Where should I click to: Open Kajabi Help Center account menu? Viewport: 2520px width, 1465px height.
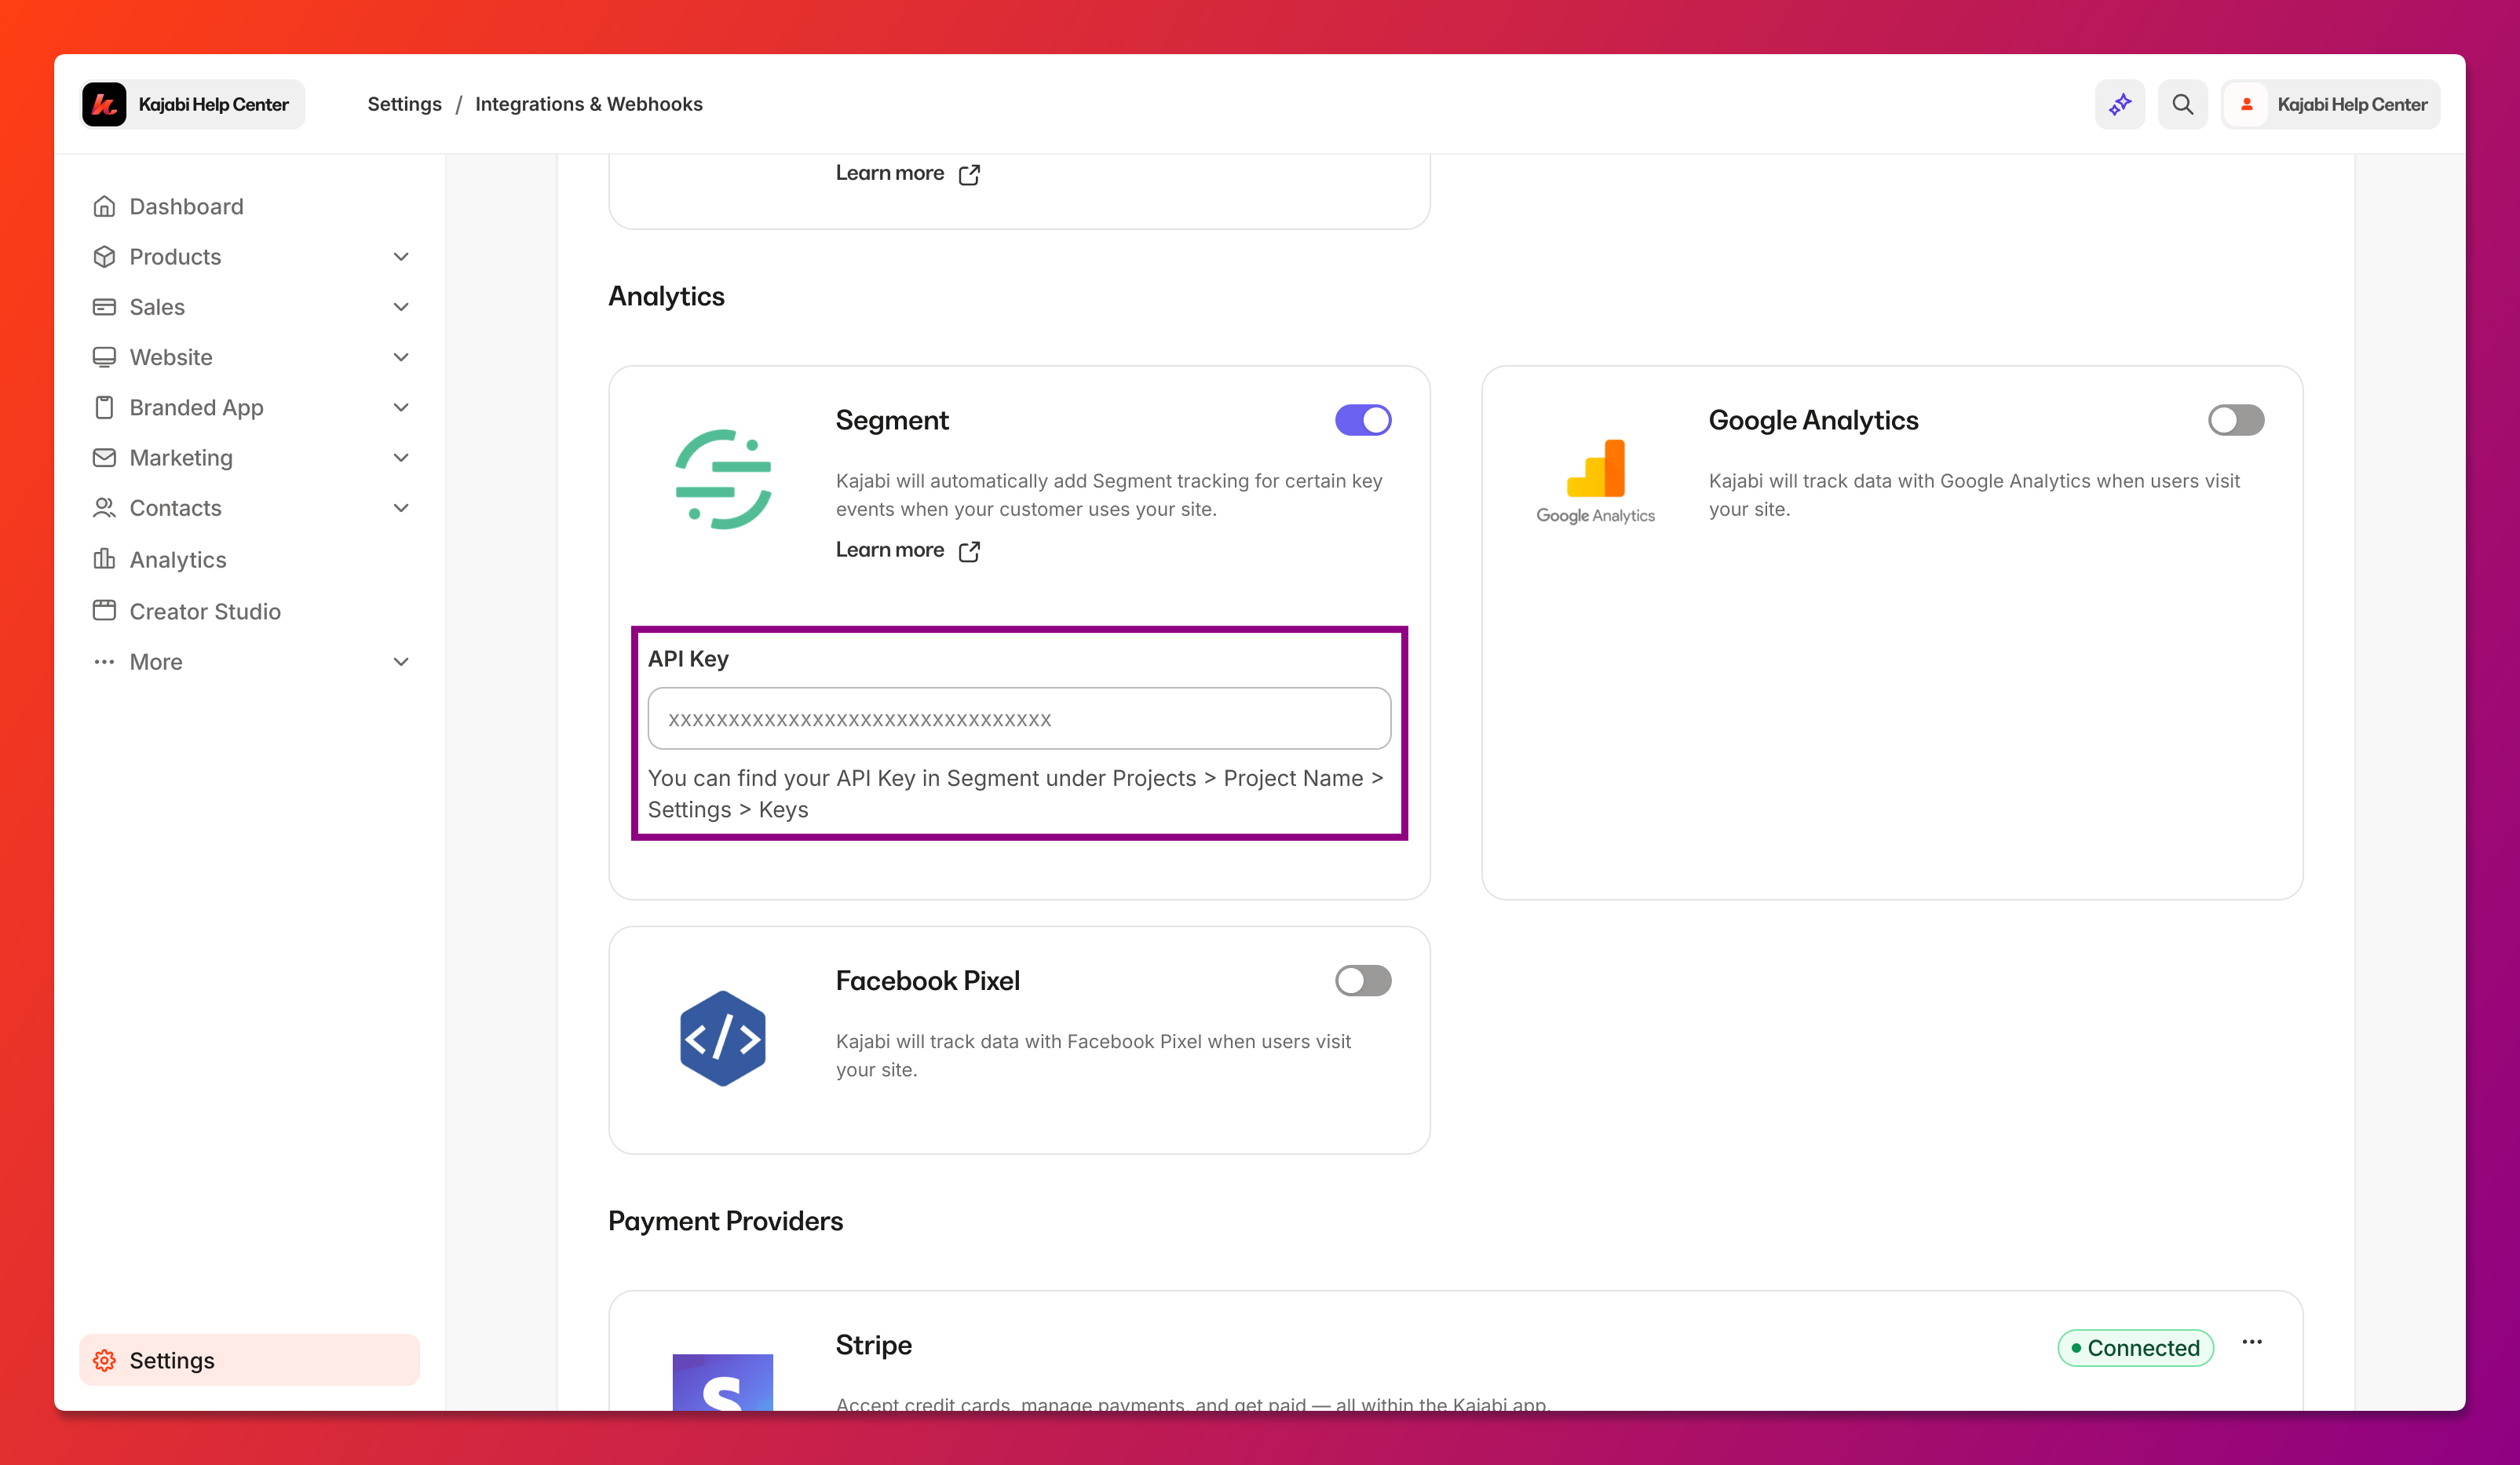pos(2330,104)
